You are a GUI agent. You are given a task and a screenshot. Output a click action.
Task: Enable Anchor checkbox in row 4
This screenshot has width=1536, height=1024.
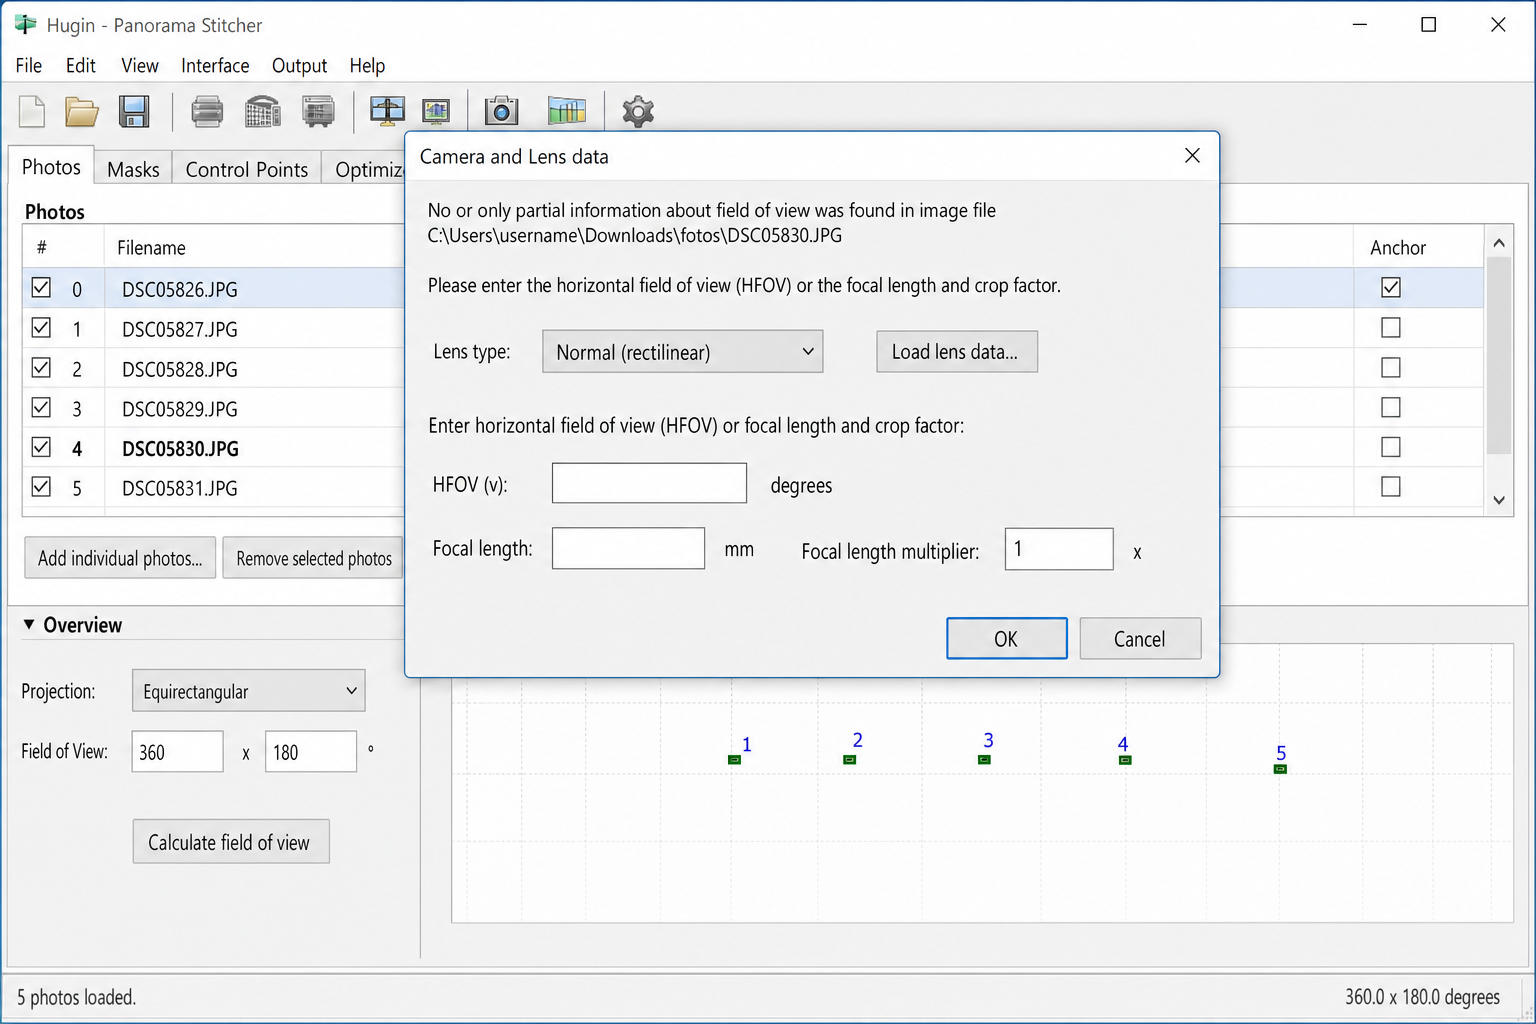pos(1391,447)
